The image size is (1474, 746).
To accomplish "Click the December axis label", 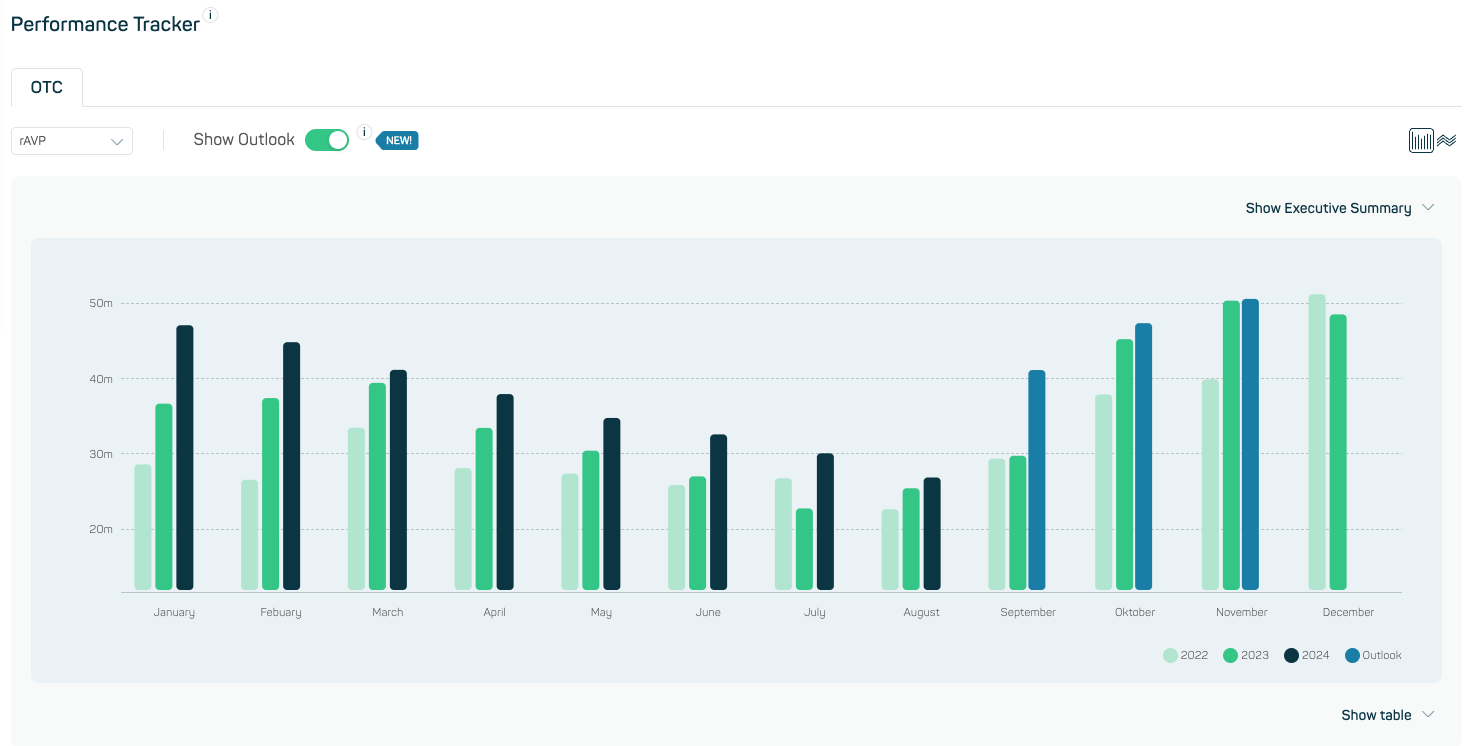I will (x=1348, y=612).
